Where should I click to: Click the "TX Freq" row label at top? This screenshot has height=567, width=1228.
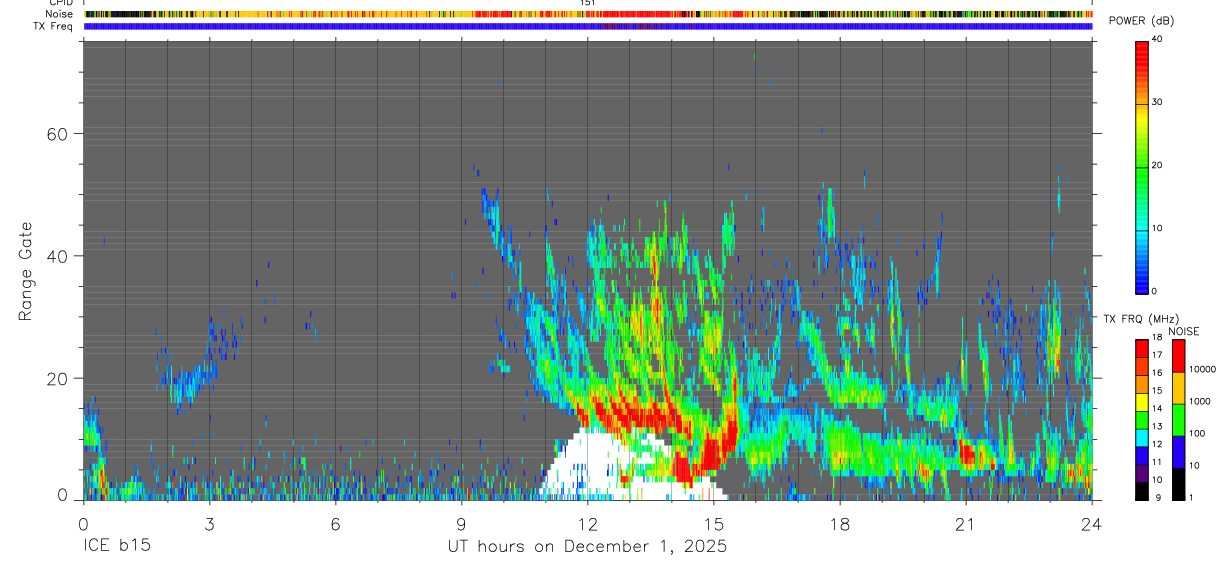tap(54, 26)
